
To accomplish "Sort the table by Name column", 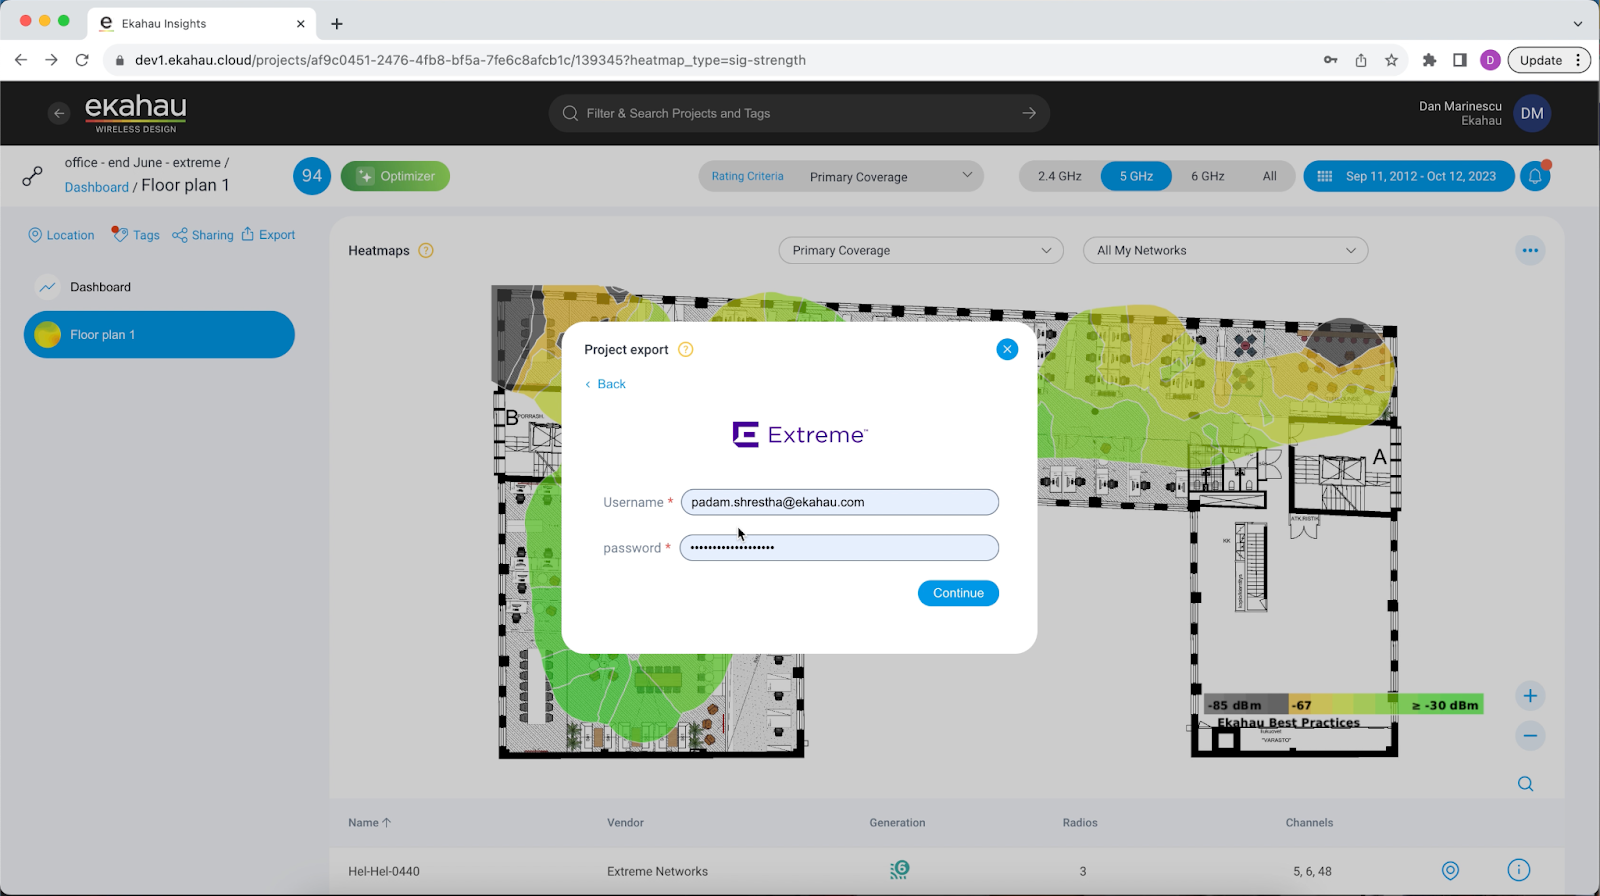I will (x=370, y=823).
